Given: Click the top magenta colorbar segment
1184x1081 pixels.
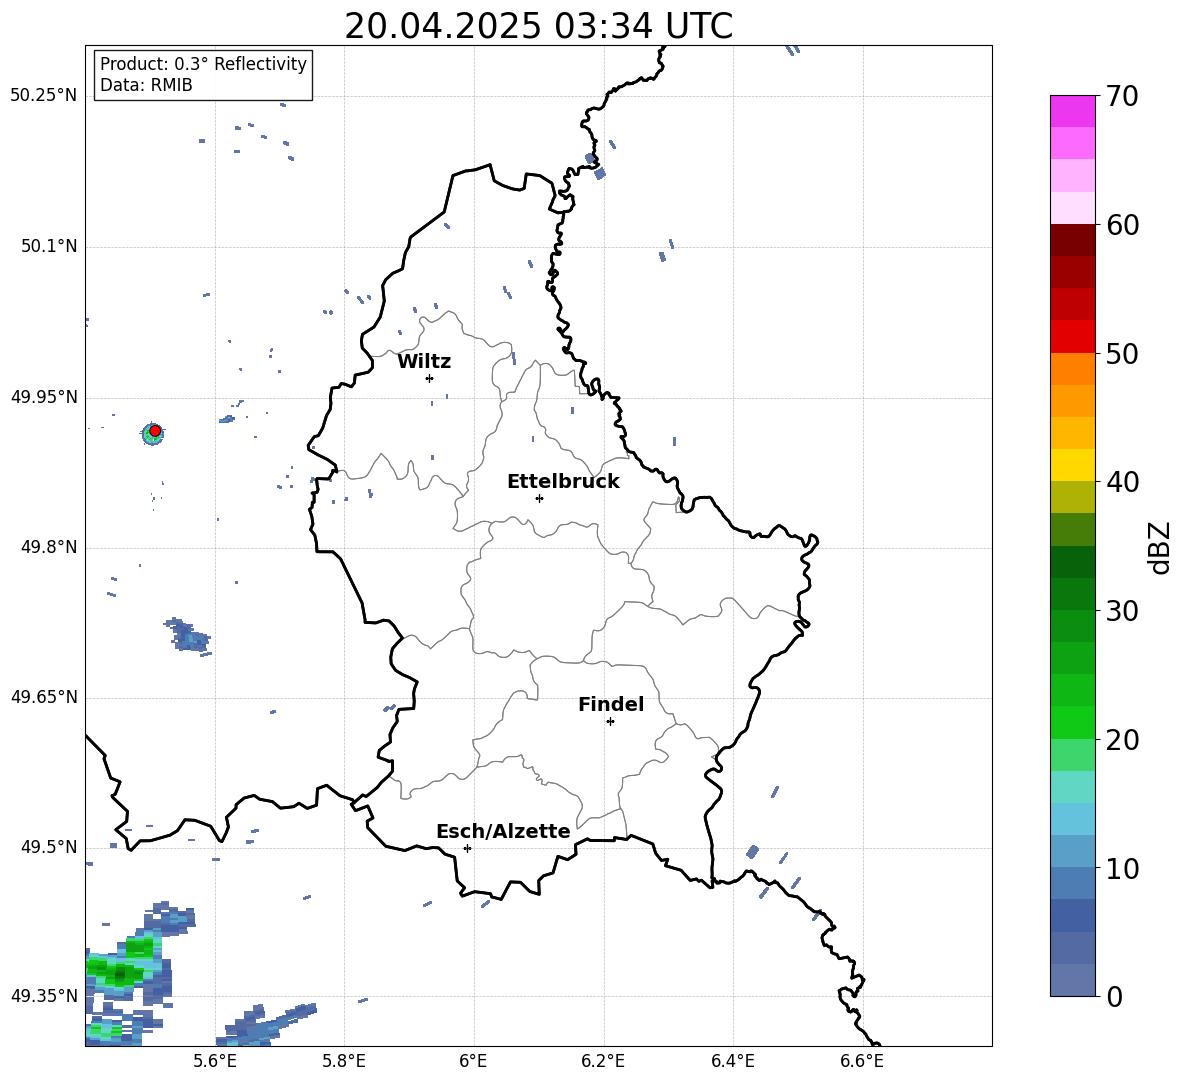Looking at the screenshot, I should click(x=1073, y=111).
